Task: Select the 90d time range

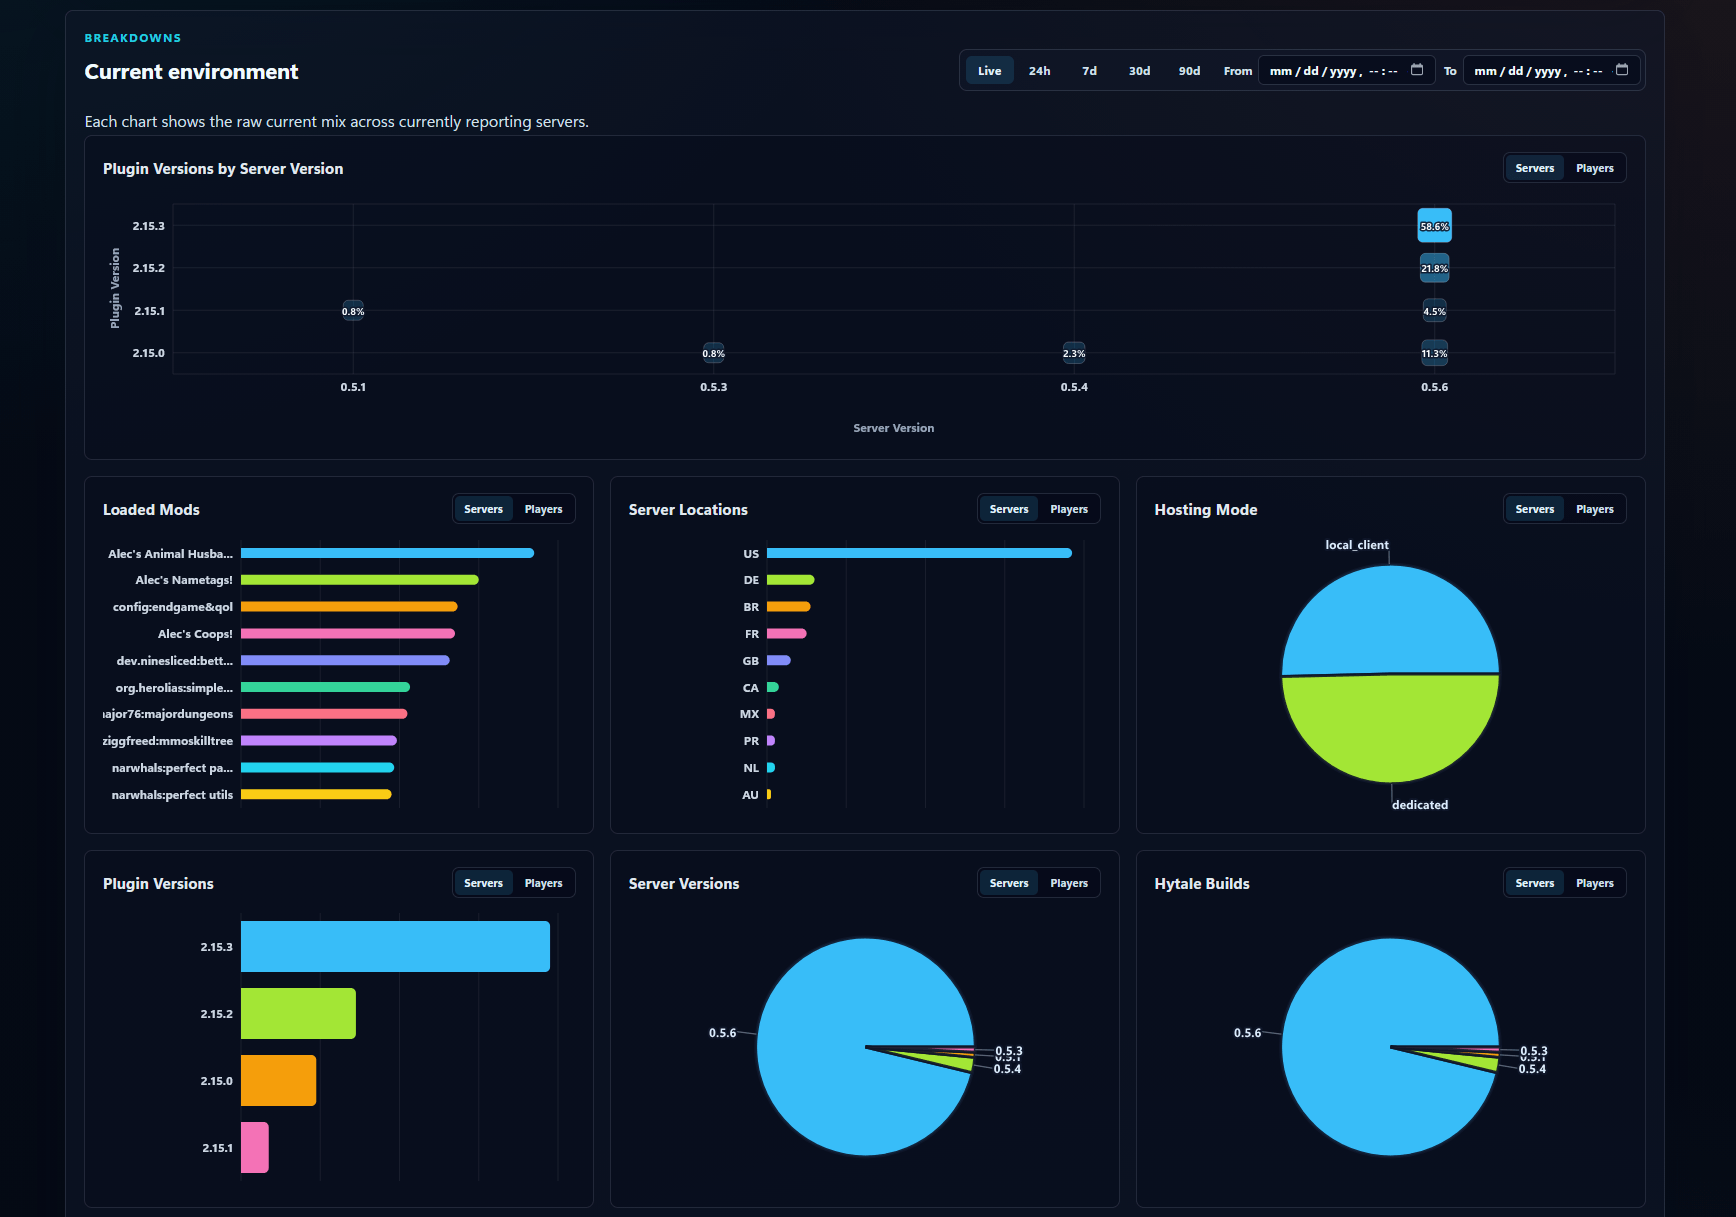Action: coord(1189,71)
